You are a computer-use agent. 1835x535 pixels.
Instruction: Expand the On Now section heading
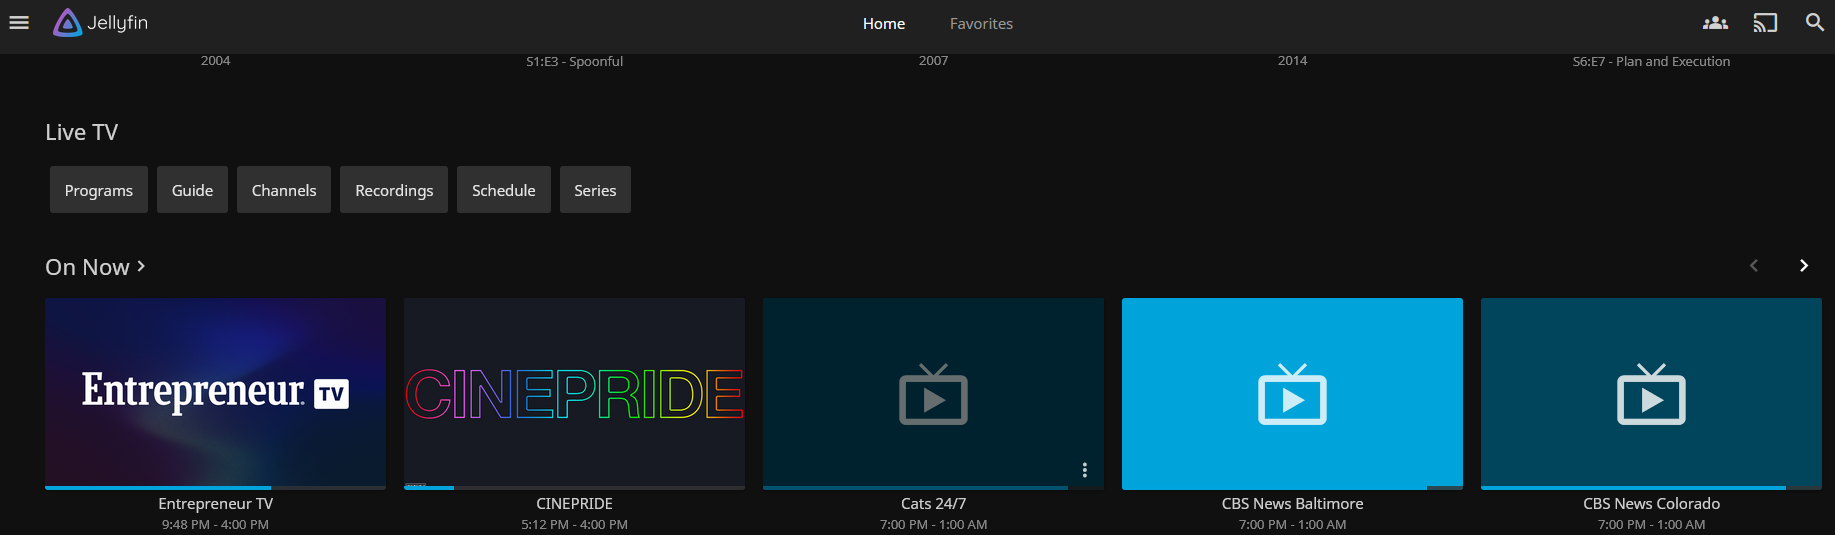[x=96, y=267]
